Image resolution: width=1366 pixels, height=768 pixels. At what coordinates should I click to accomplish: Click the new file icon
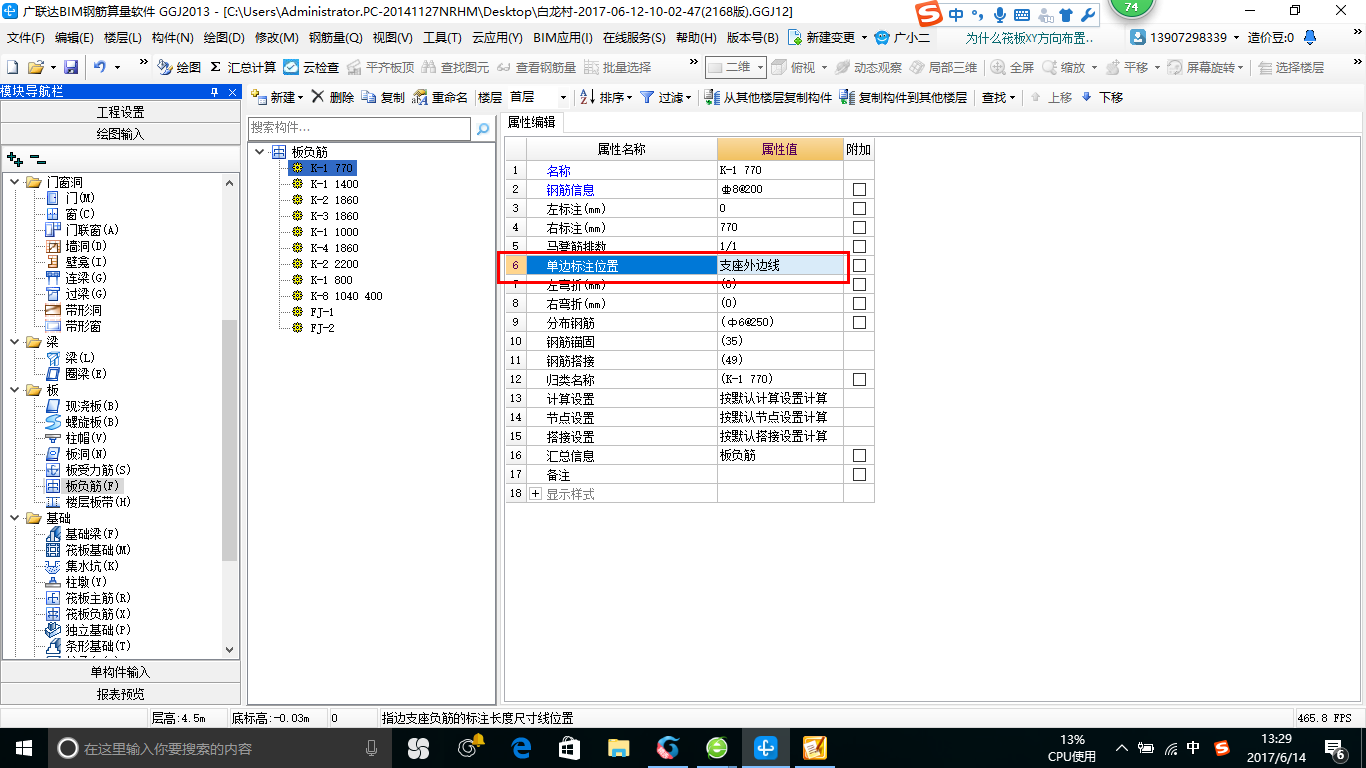pos(13,67)
